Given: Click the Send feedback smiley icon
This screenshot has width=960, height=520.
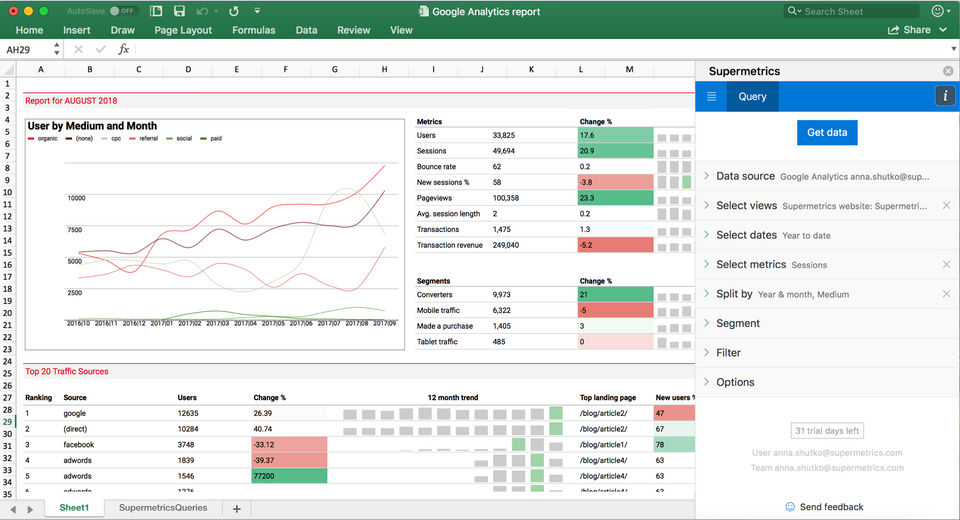Looking at the screenshot, I should [790, 507].
